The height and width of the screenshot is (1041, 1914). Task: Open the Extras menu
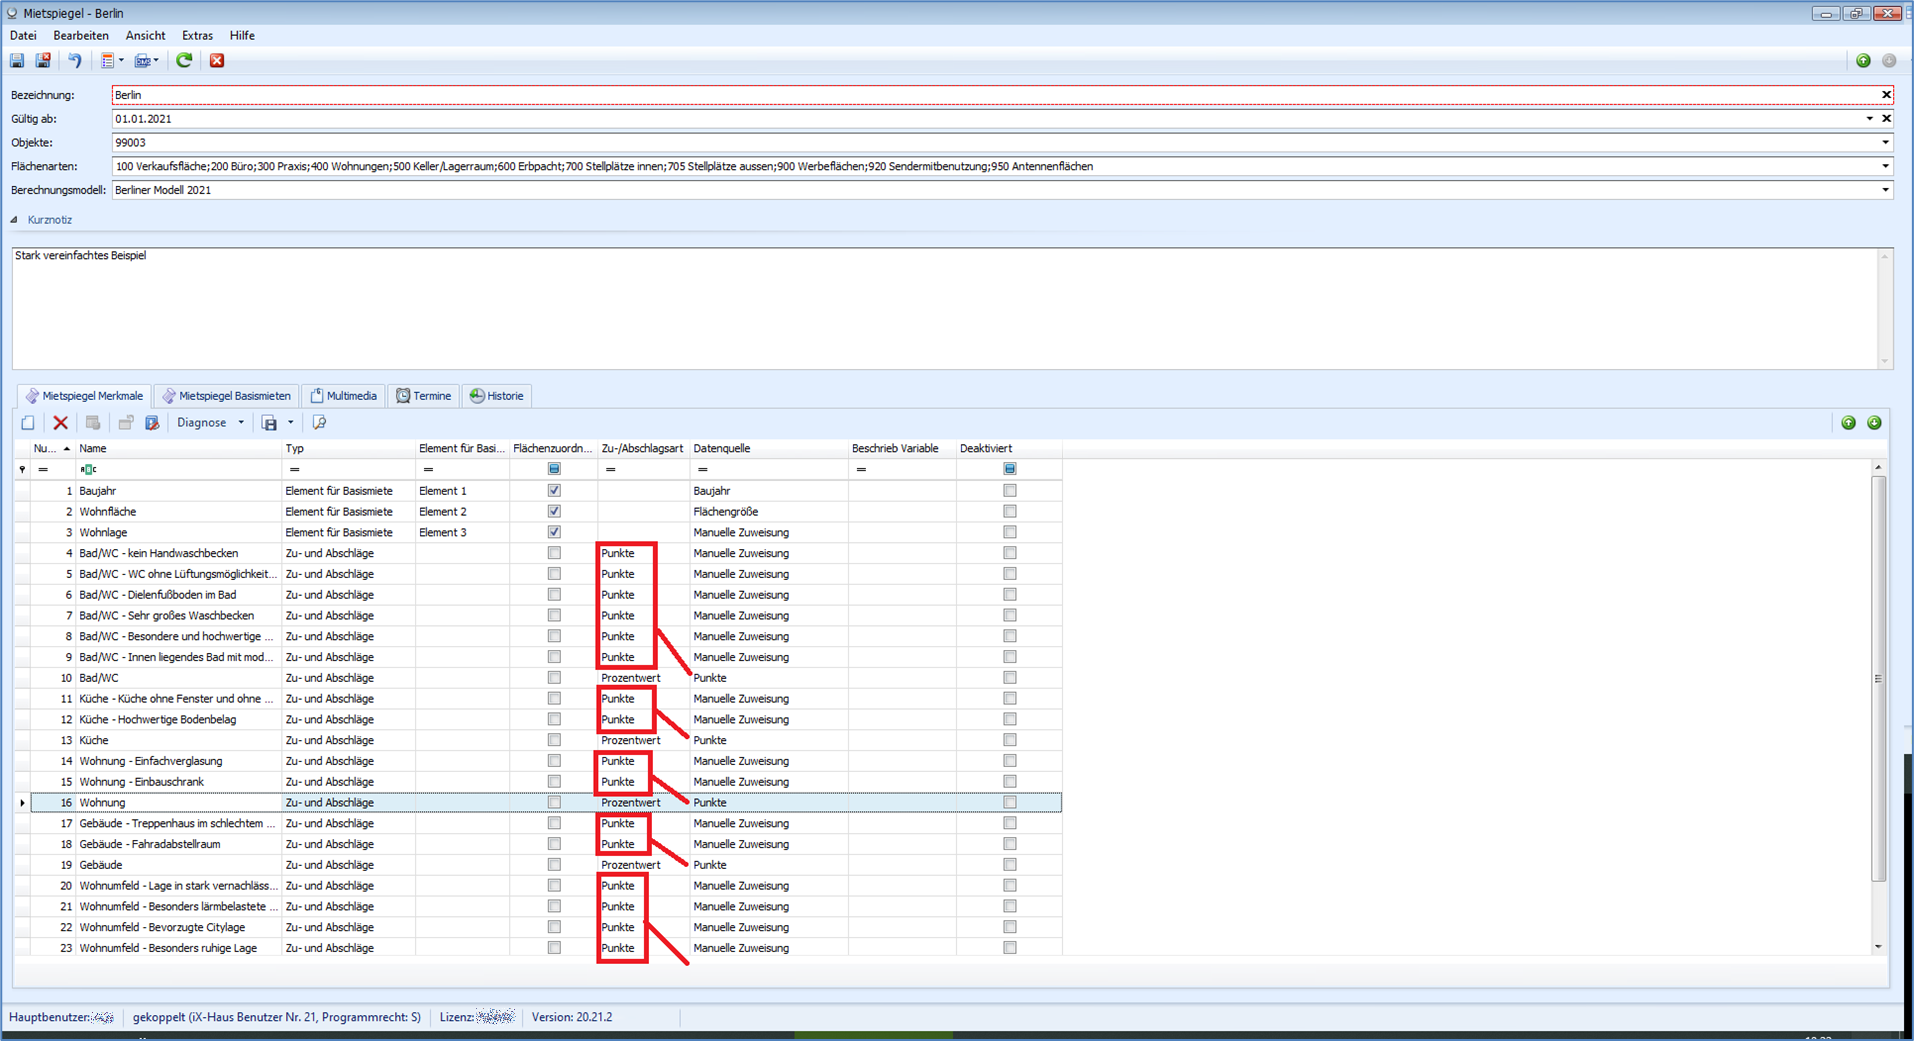pos(197,36)
